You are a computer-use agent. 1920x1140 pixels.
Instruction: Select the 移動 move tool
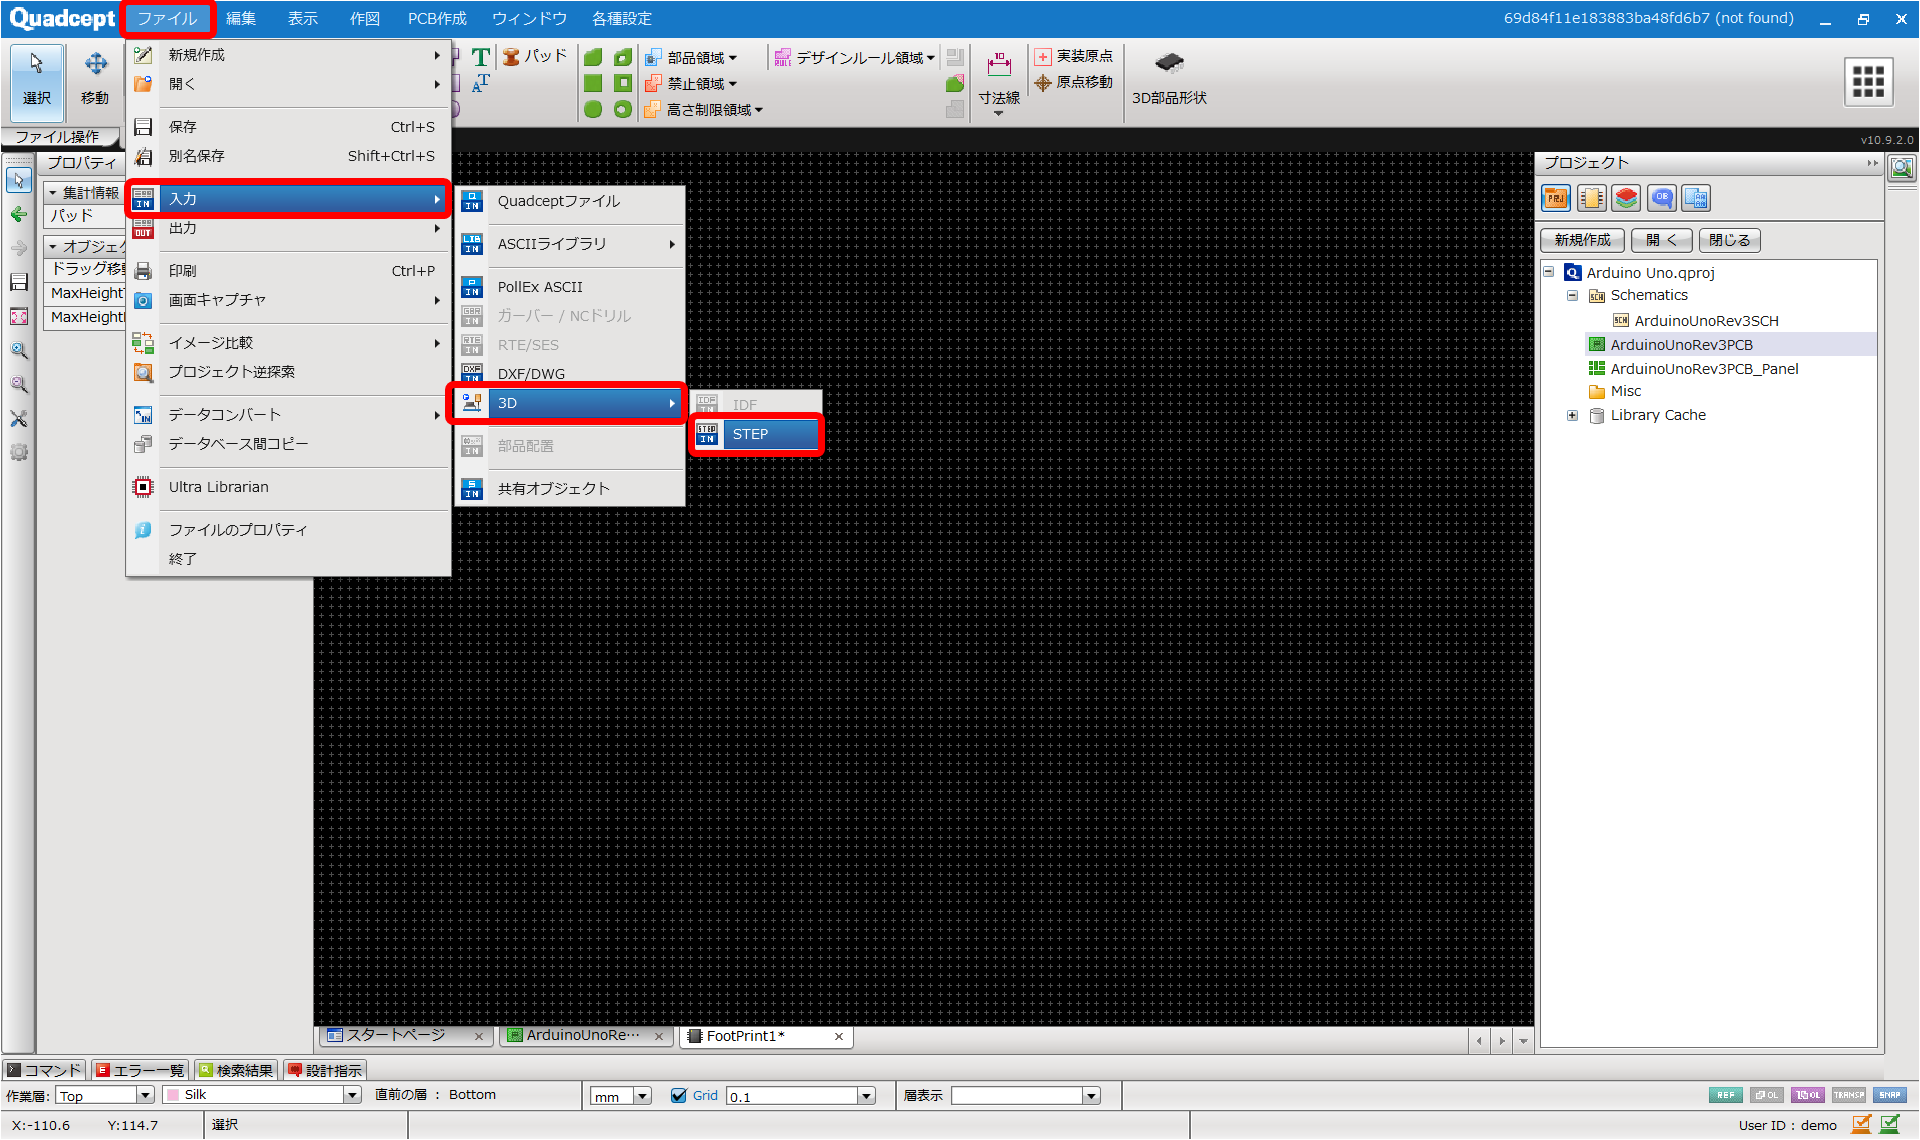click(x=95, y=78)
